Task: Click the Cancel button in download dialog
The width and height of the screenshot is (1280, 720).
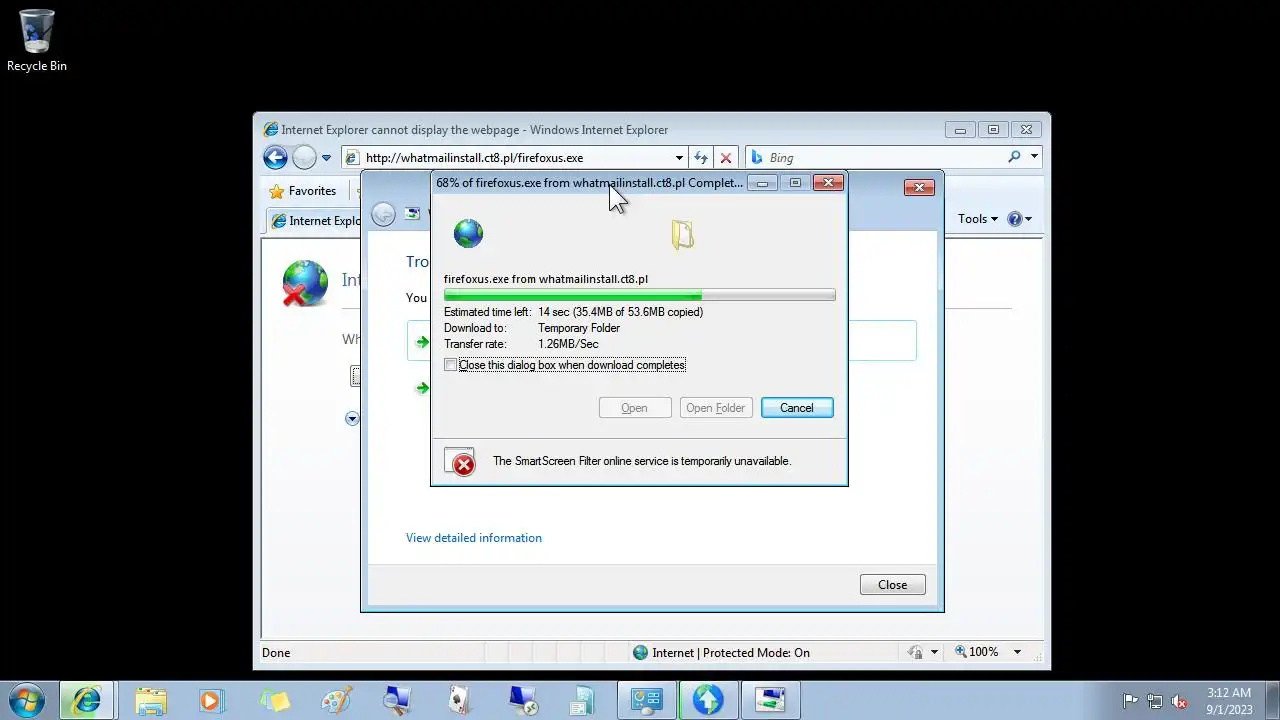Action: [x=797, y=407]
